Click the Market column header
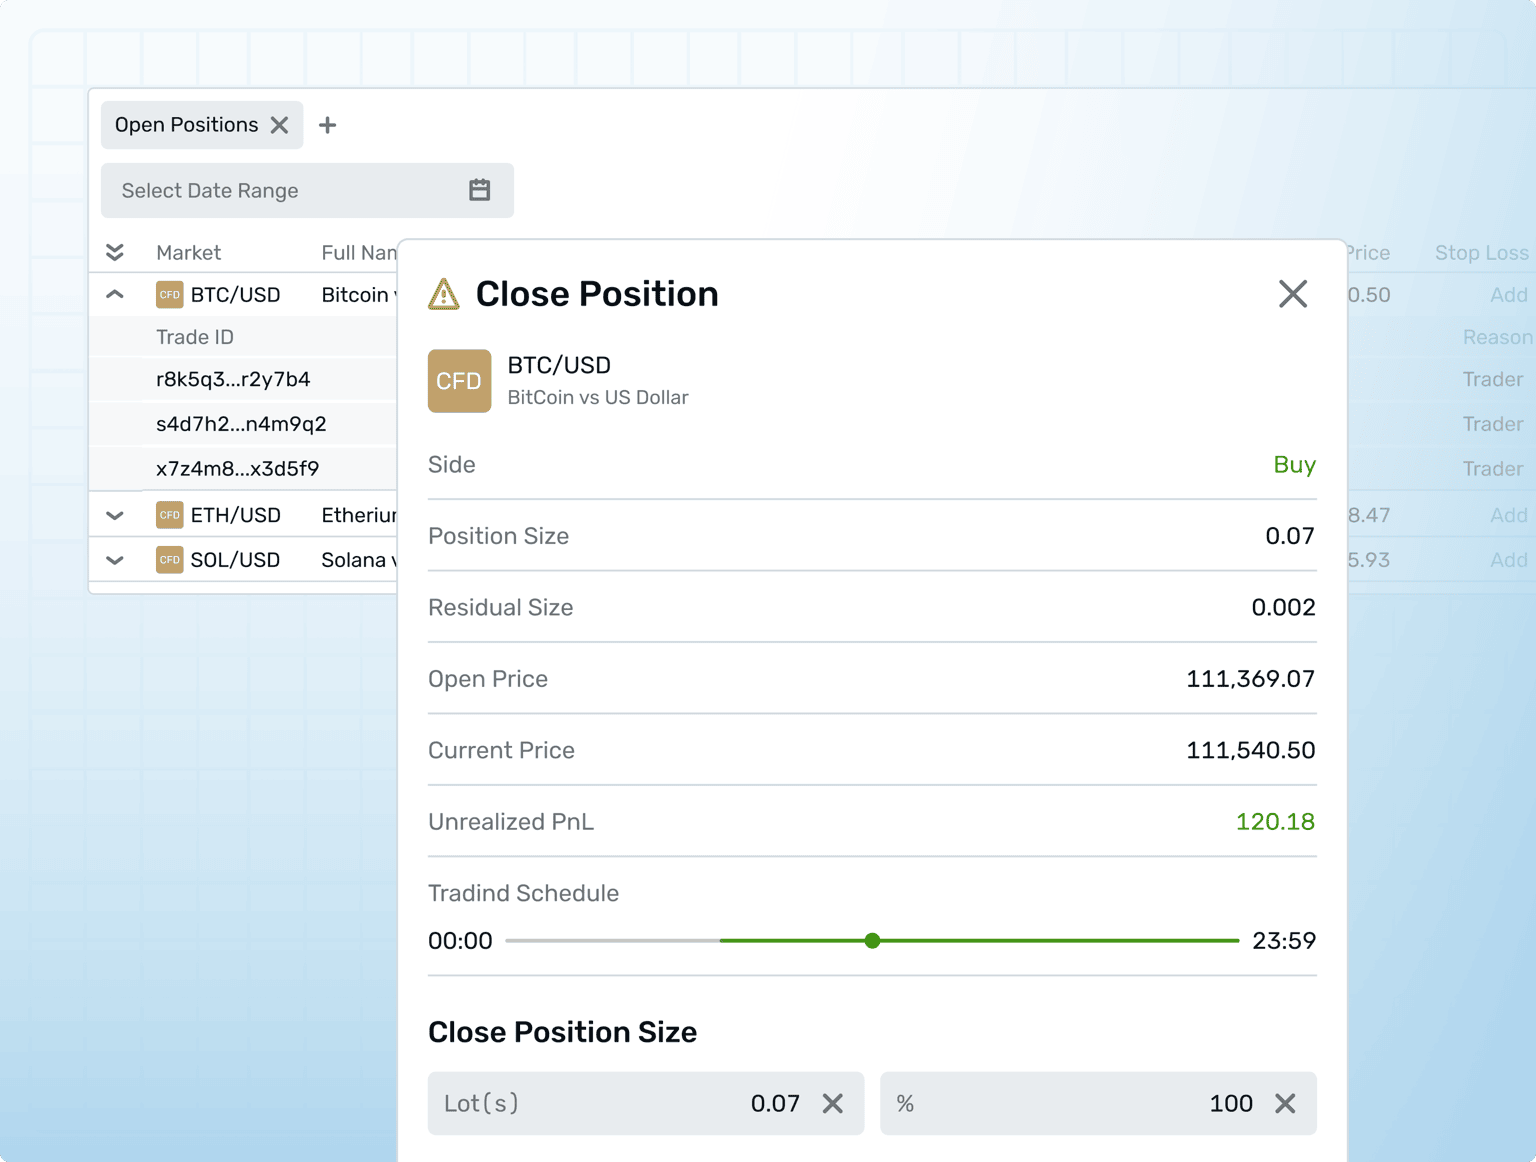 point(188,253)
